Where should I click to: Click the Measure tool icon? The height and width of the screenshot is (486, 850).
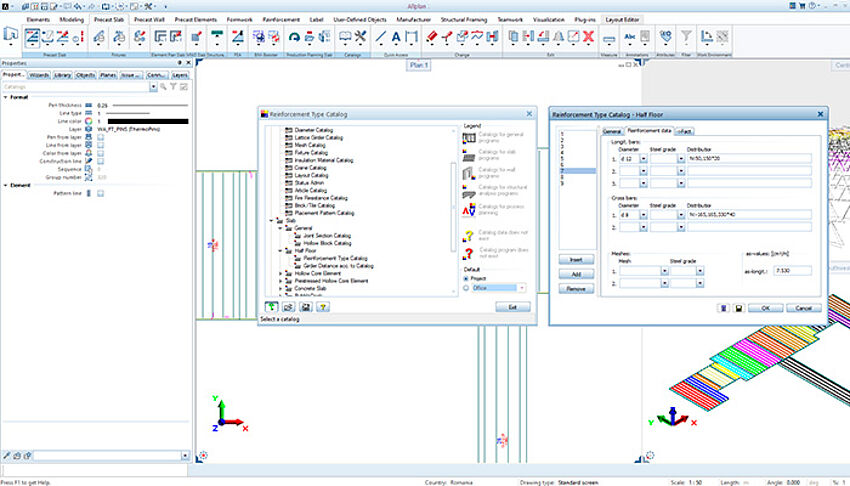point(609,38)
